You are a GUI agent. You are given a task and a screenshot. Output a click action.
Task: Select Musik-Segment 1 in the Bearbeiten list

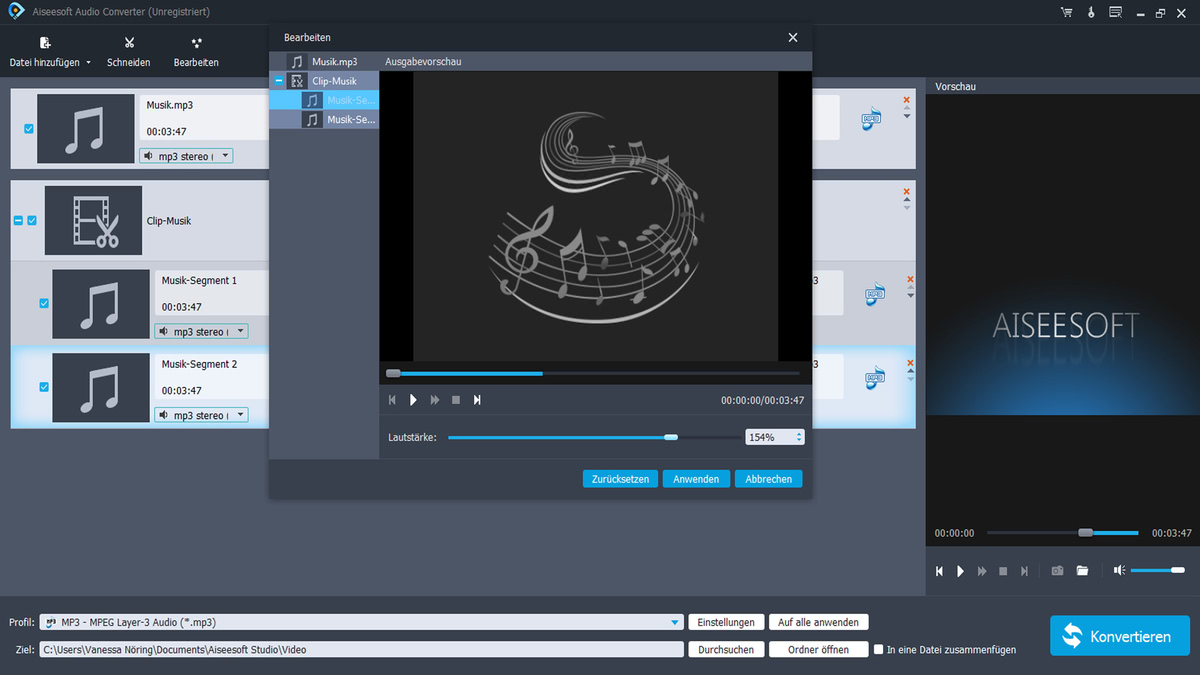point(350,100)
